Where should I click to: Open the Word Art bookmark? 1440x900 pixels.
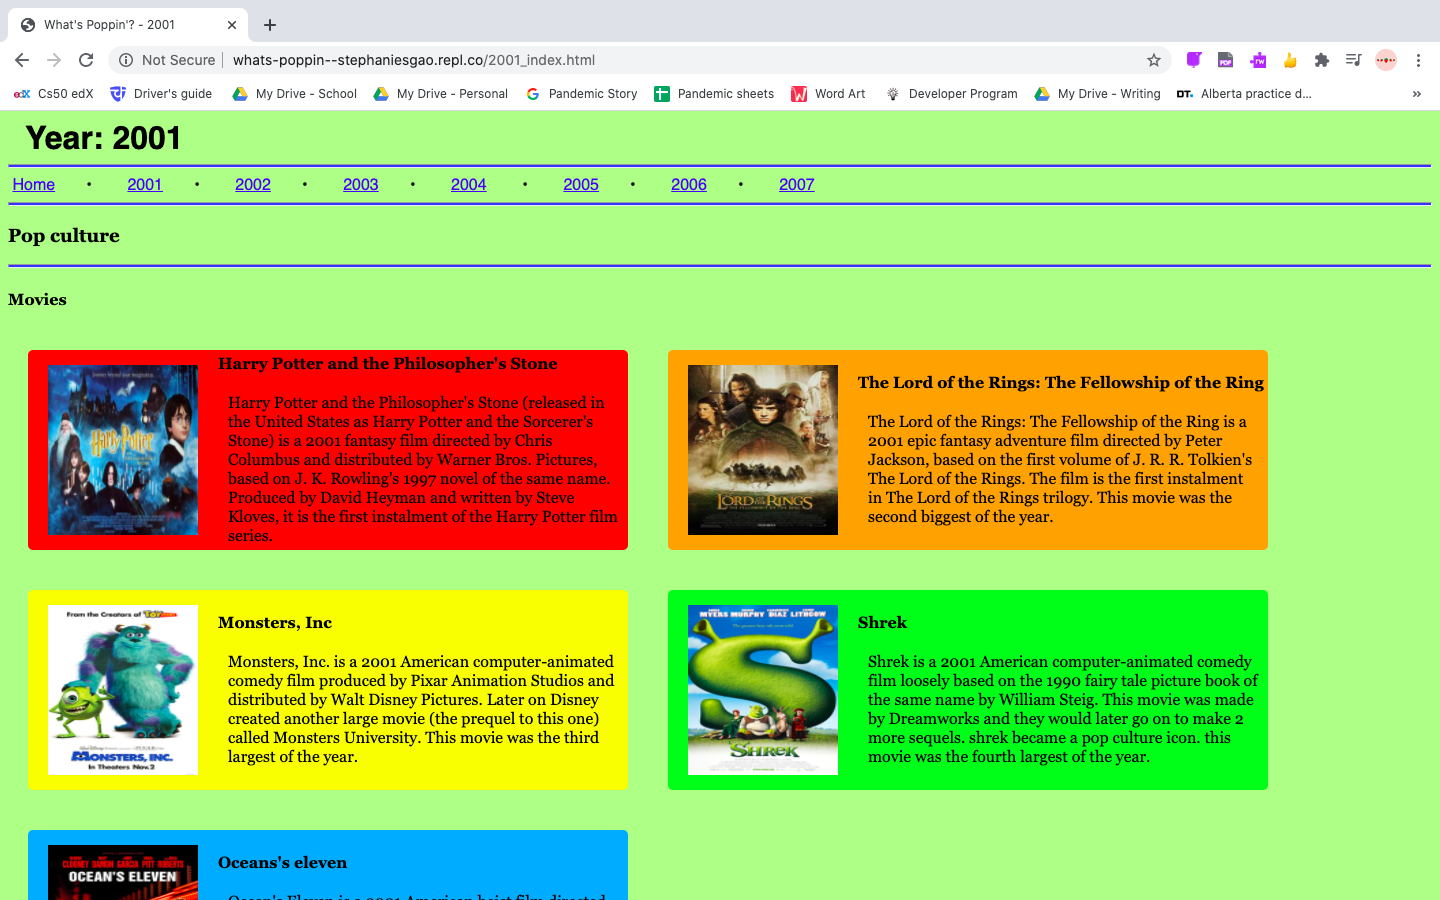(x=828, y=94)
